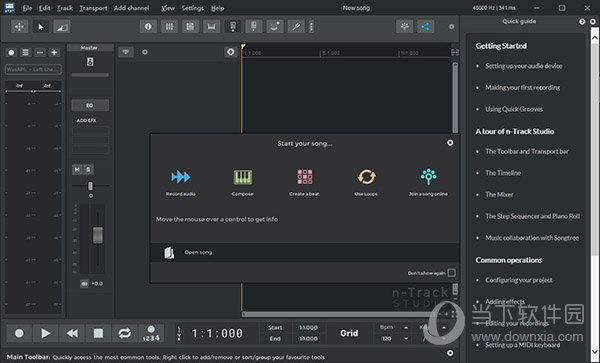This screenshot has height=363, width=600.
Task: Click the small circle next to track dropdown
Action: [145, 52]
